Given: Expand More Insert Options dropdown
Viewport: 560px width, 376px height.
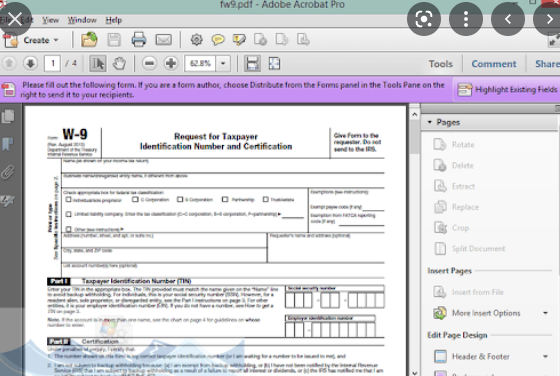Looking at the screenshot, I should coord(545,313).
